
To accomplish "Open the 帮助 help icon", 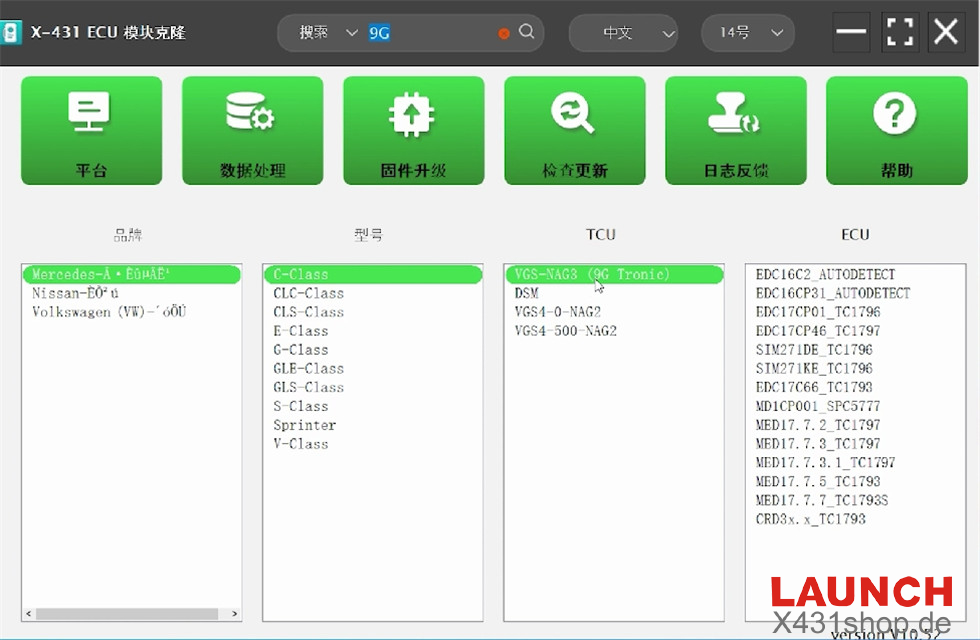I will coord(896,130).
